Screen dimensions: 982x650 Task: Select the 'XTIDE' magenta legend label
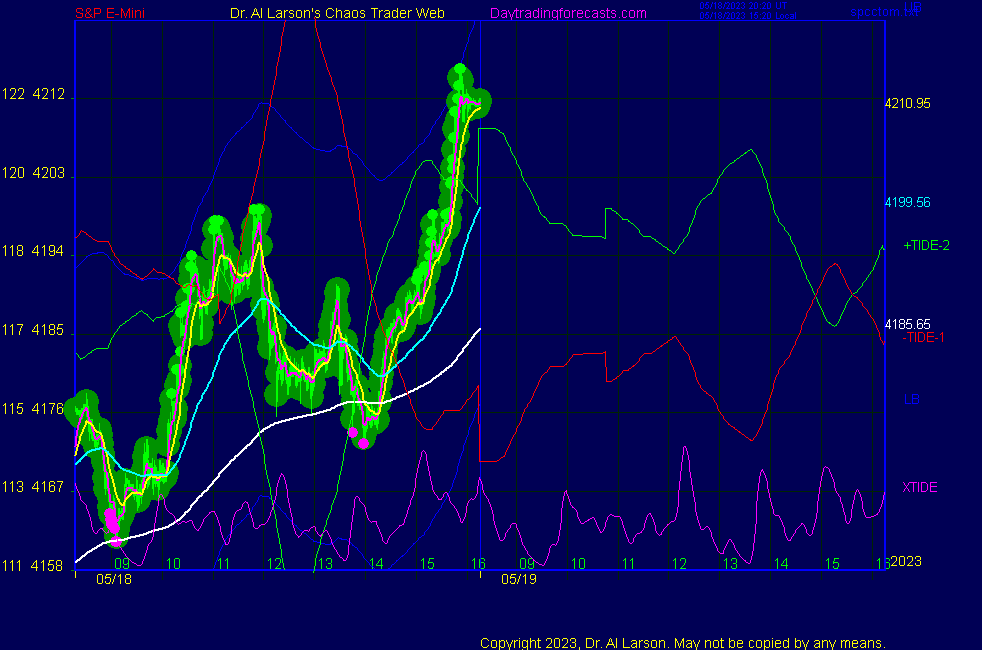(919, 487)
